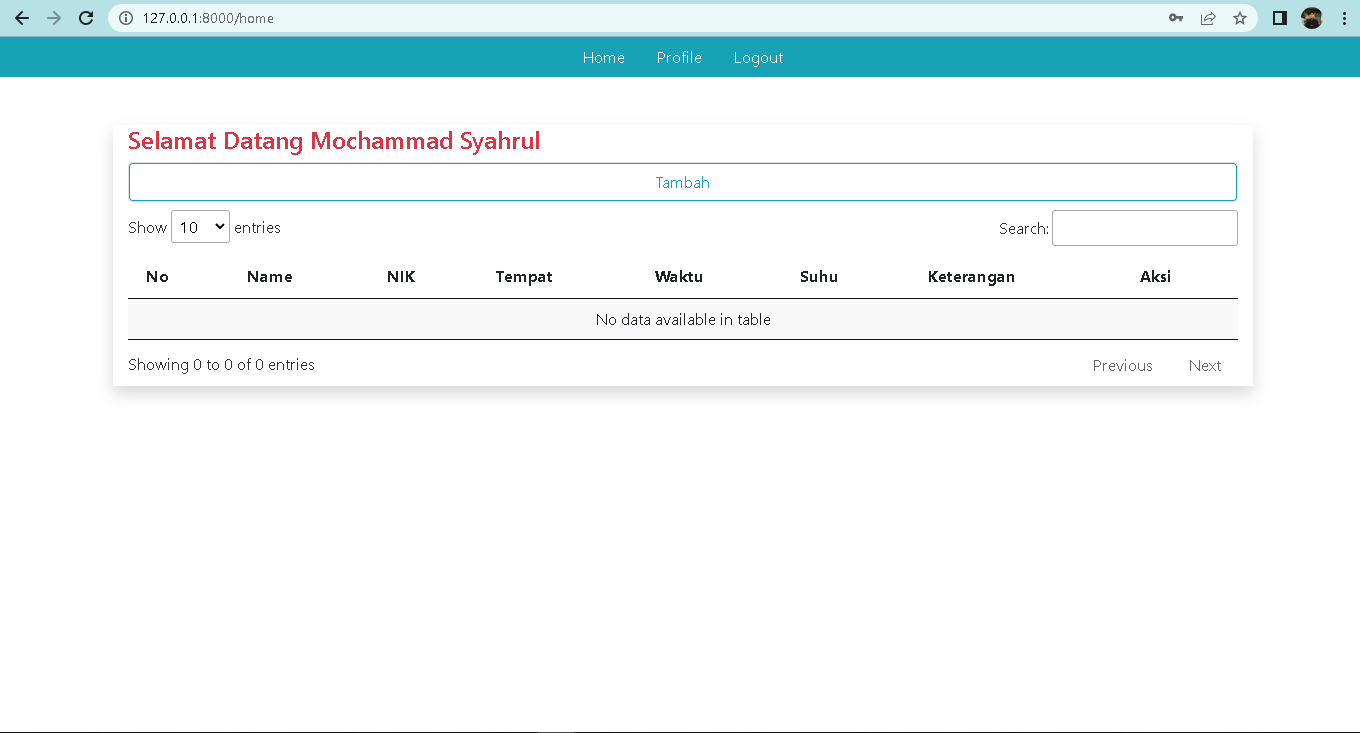Toggle the browser side panel icon
The height and width of the screenshot is (733, 1360).
tap(1279, 18)
